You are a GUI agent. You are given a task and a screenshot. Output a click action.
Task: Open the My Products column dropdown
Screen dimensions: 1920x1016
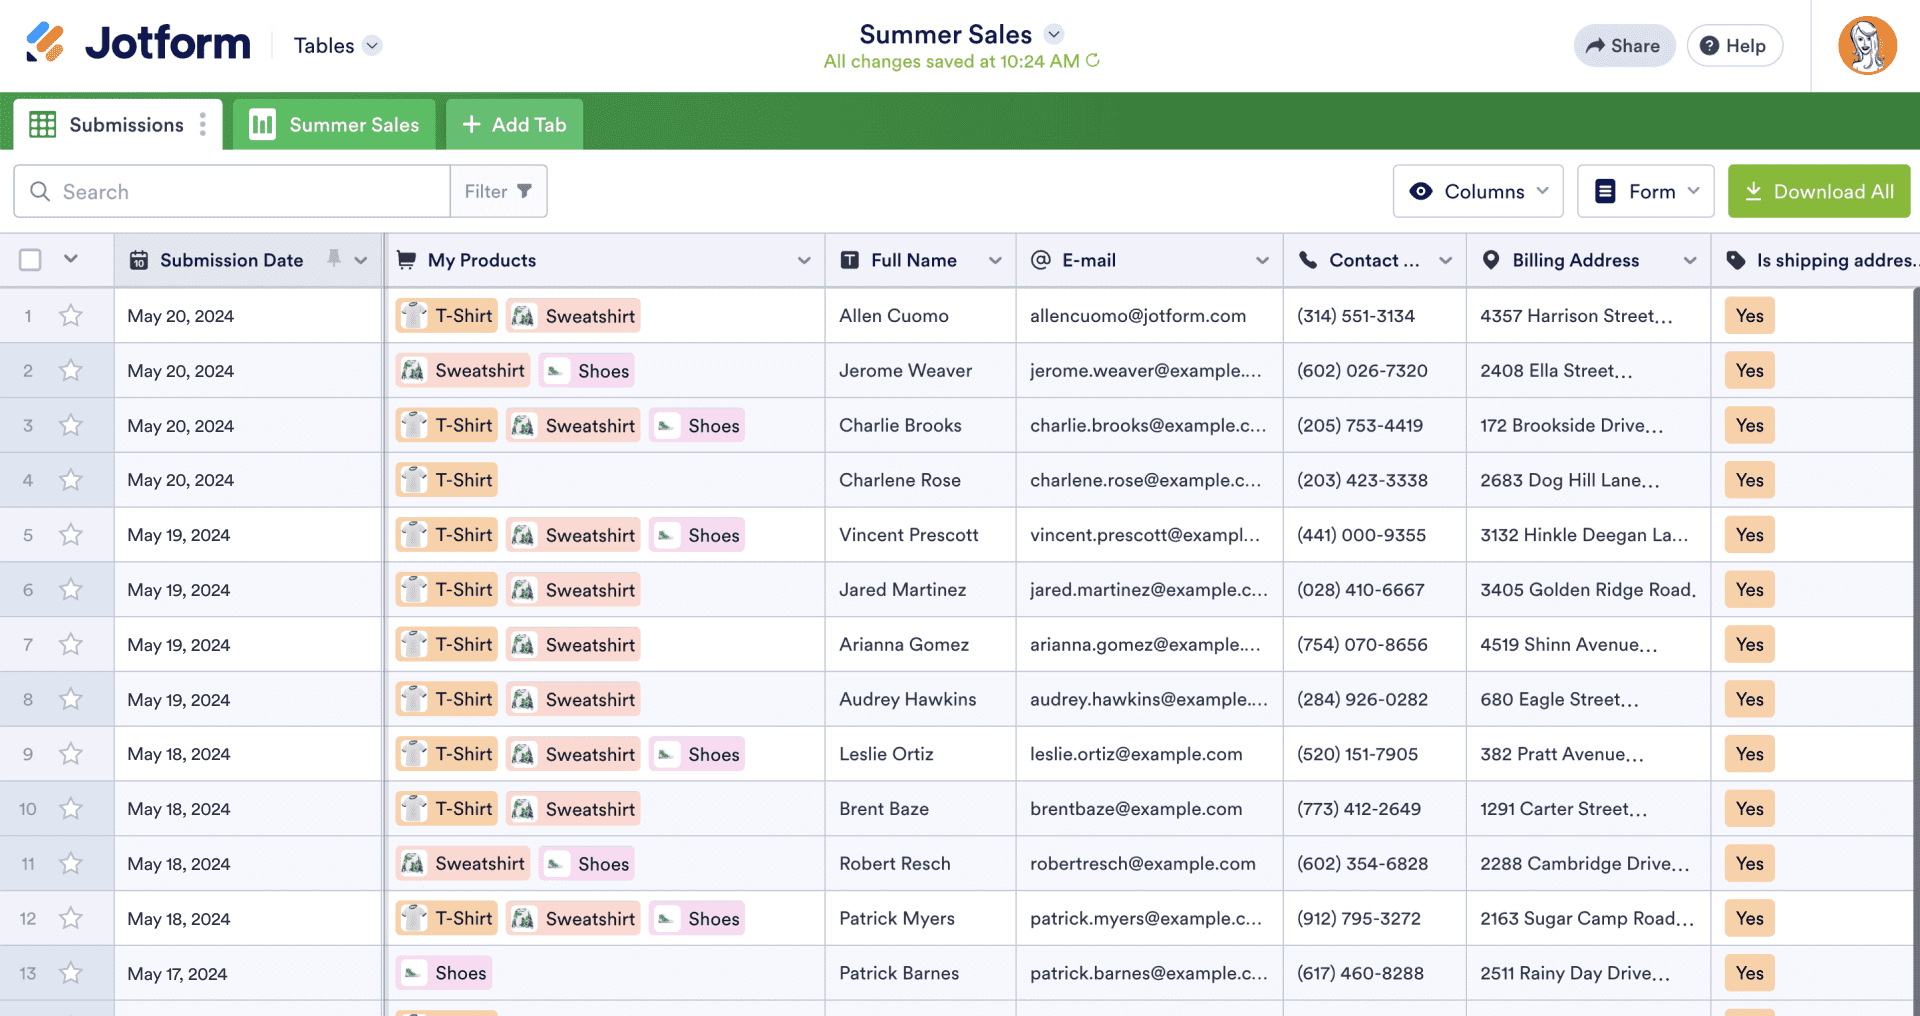pyautogui.click(x=804, y=260)
